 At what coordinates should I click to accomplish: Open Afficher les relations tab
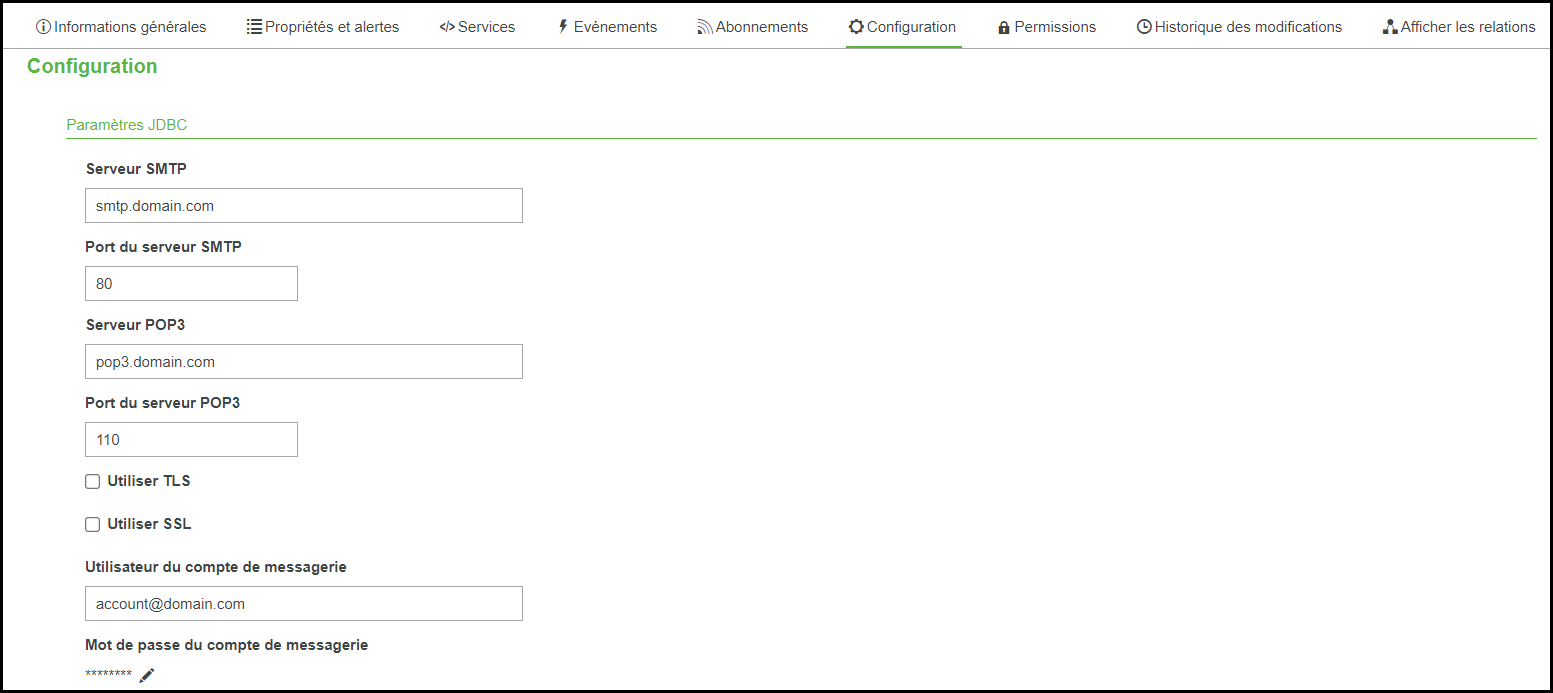tap(1459, 27)
